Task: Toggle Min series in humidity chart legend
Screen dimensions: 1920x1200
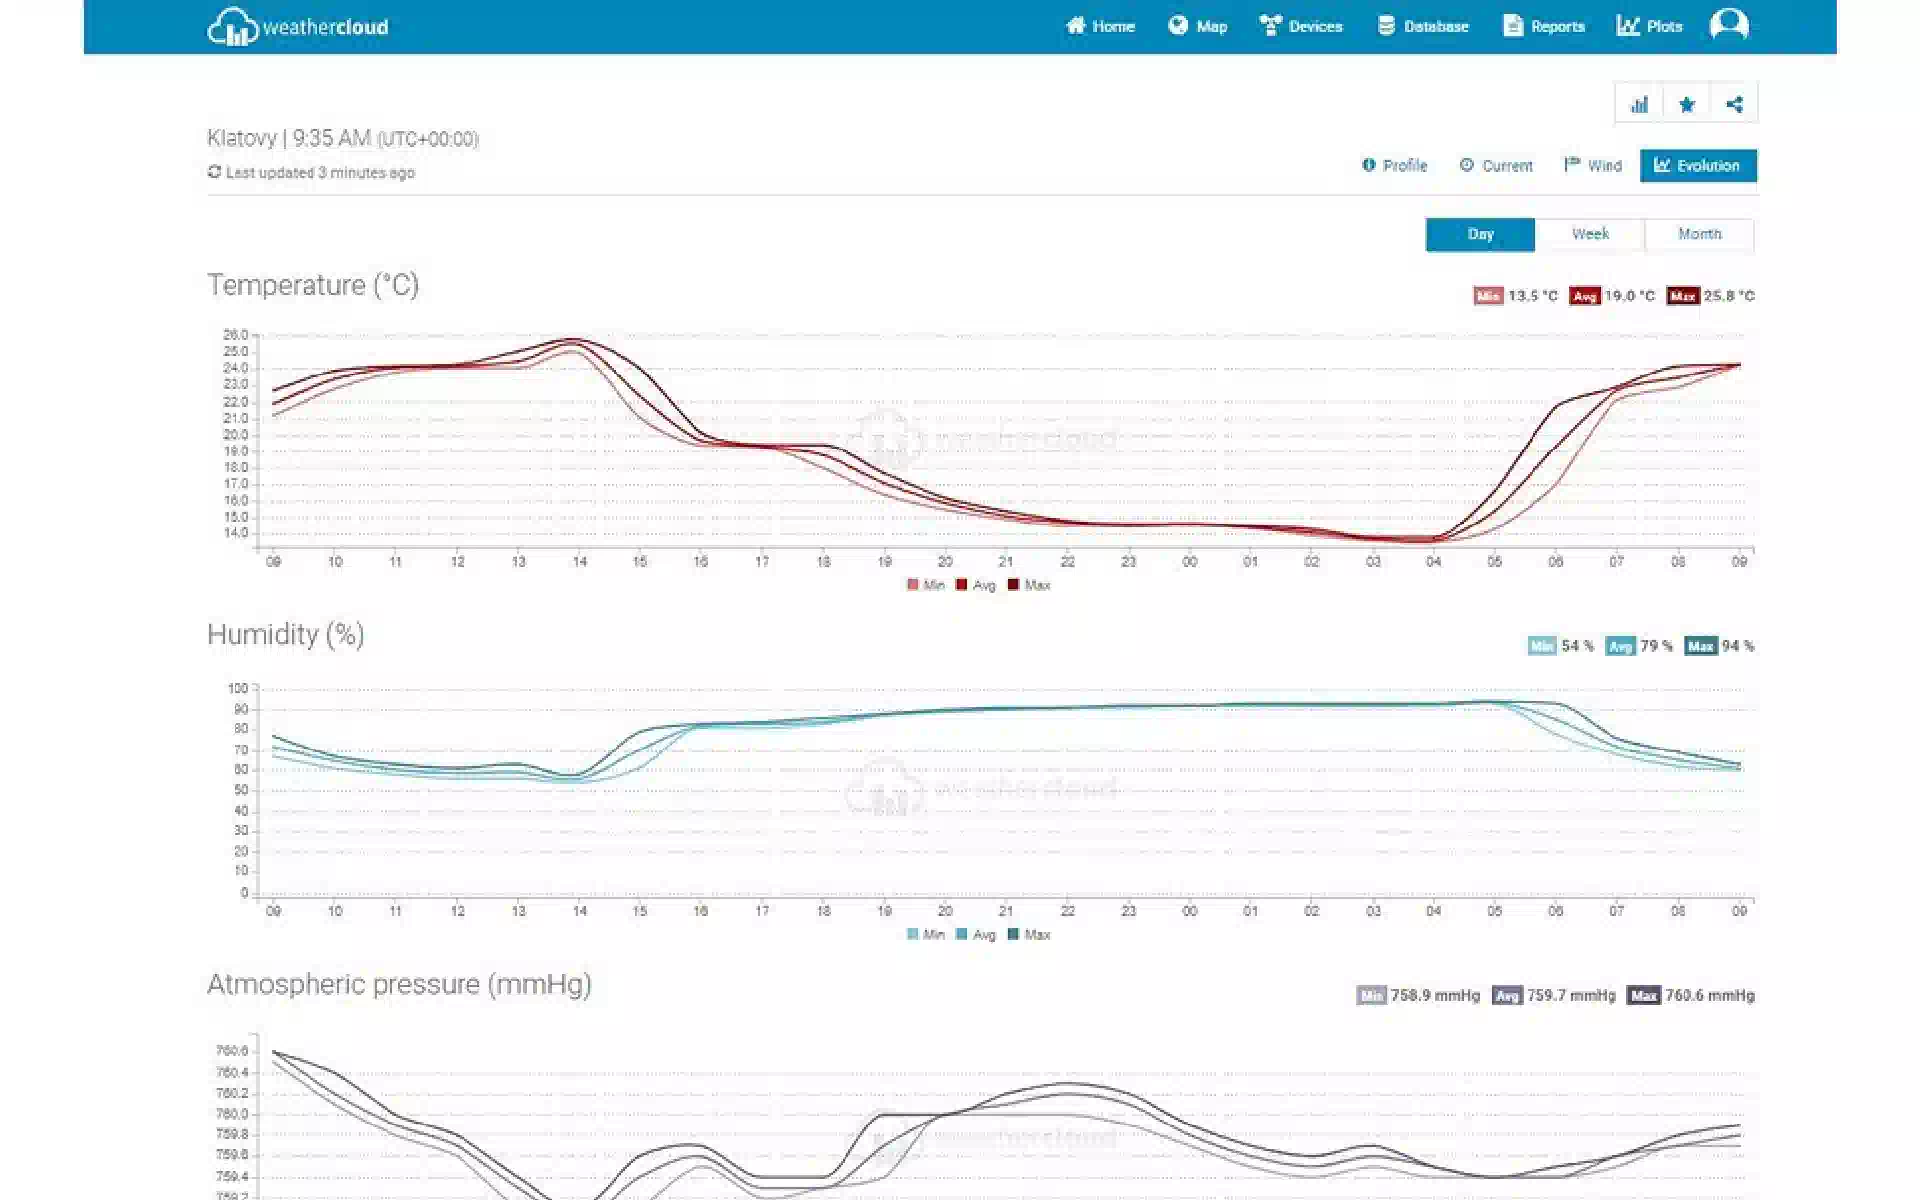Action: [925, 935]
